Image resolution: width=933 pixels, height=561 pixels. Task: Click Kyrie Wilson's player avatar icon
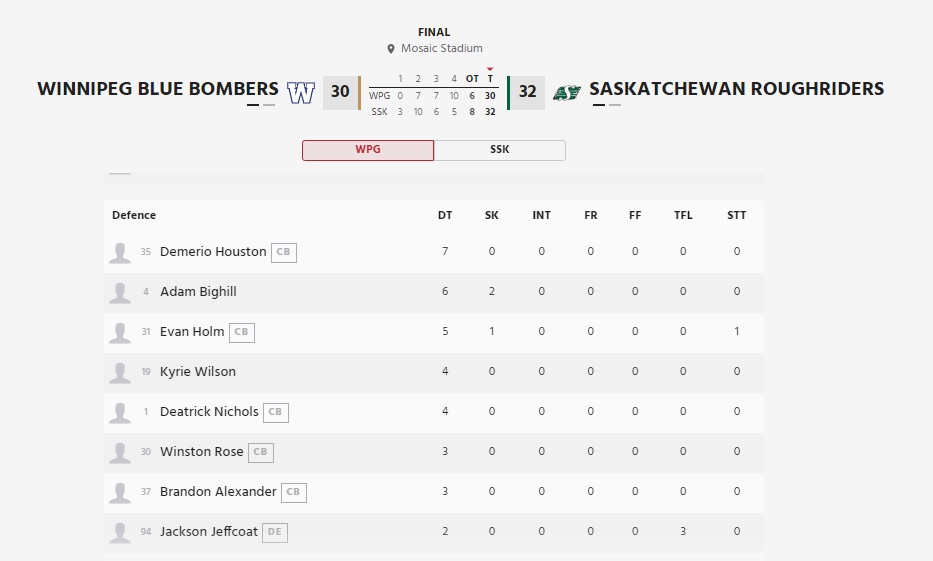click(x=120, y=372)
